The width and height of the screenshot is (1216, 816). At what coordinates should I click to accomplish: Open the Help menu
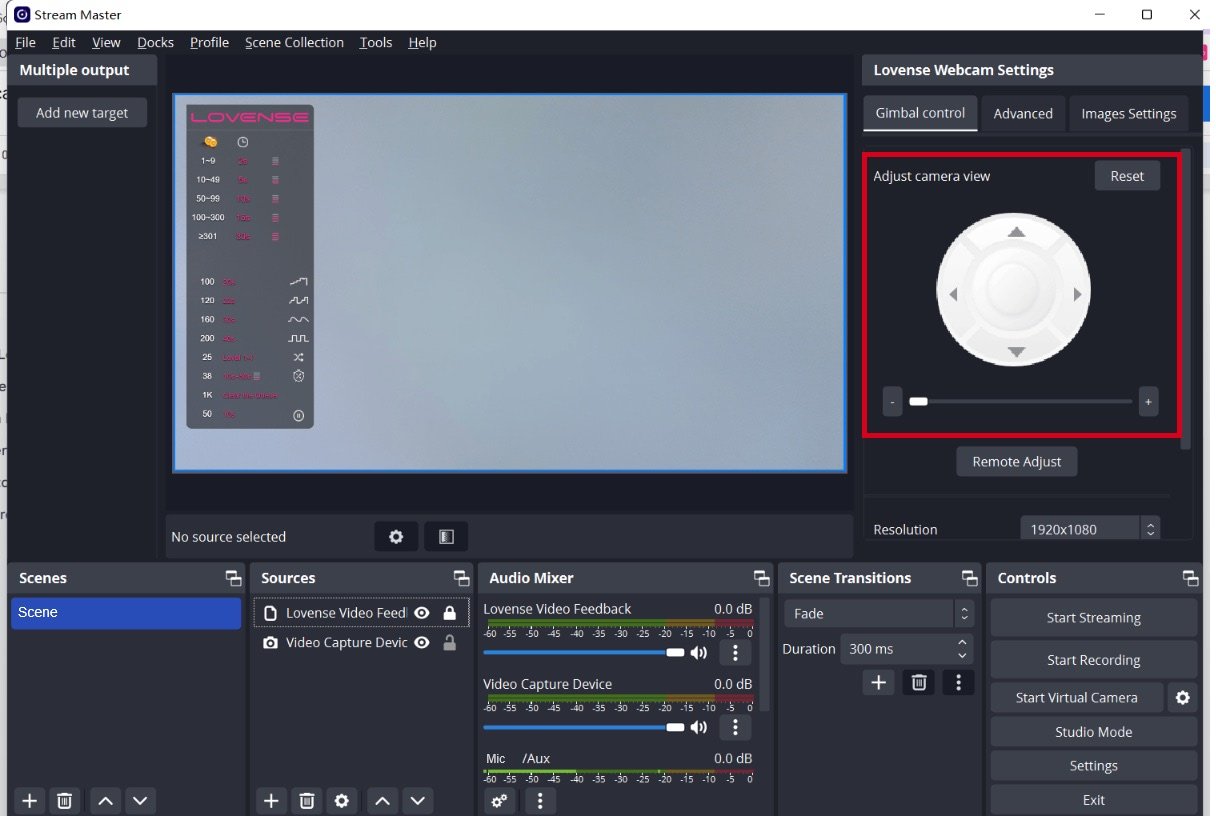(x=422, y=42)
